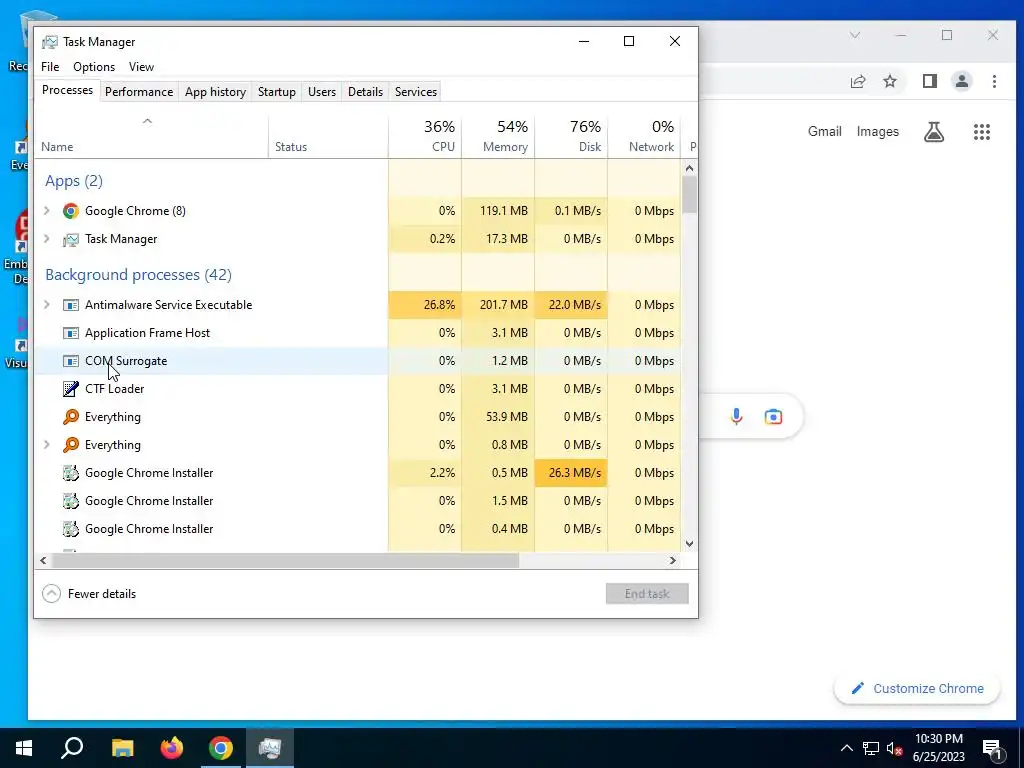
Task: Open the Google apps grid in Chrome
Action: 982,132
